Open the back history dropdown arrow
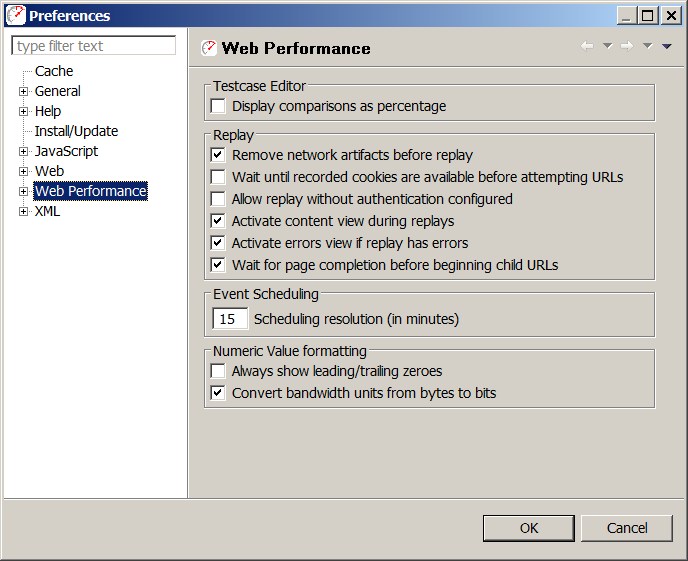The width and height of the screenshot is (688, 561). 607,46
